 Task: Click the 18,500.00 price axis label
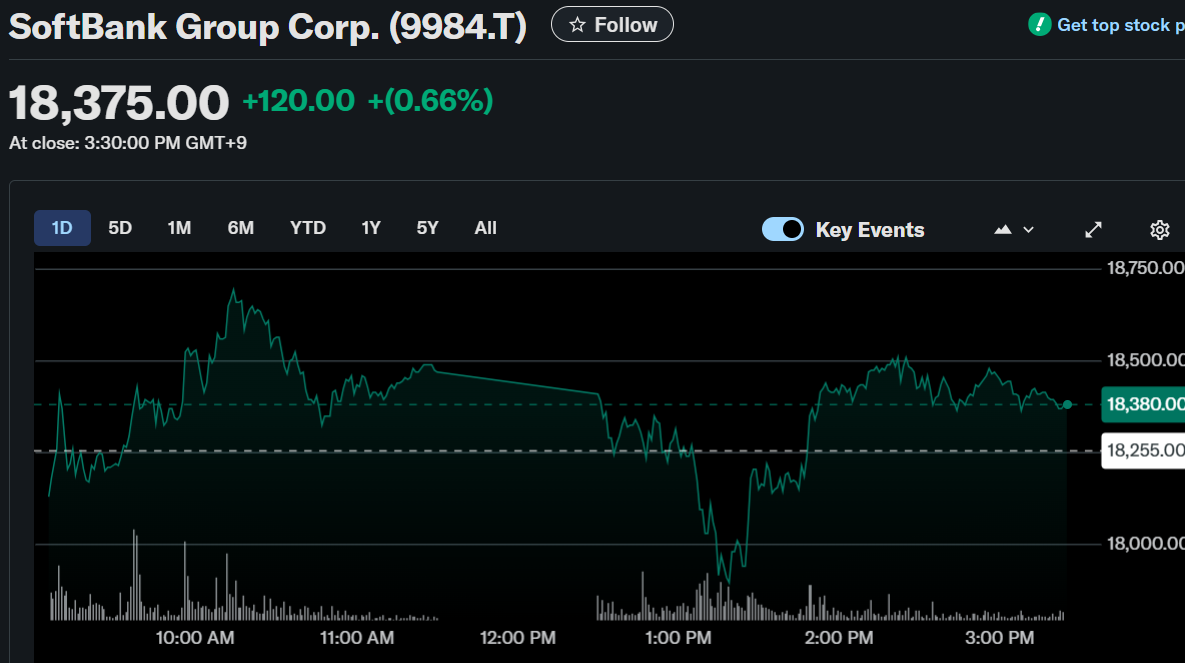pos(1146,360)
